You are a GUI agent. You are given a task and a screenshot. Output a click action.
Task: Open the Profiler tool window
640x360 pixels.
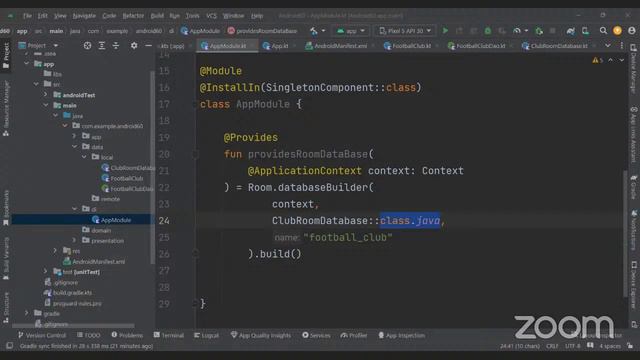tap(354, 335)
